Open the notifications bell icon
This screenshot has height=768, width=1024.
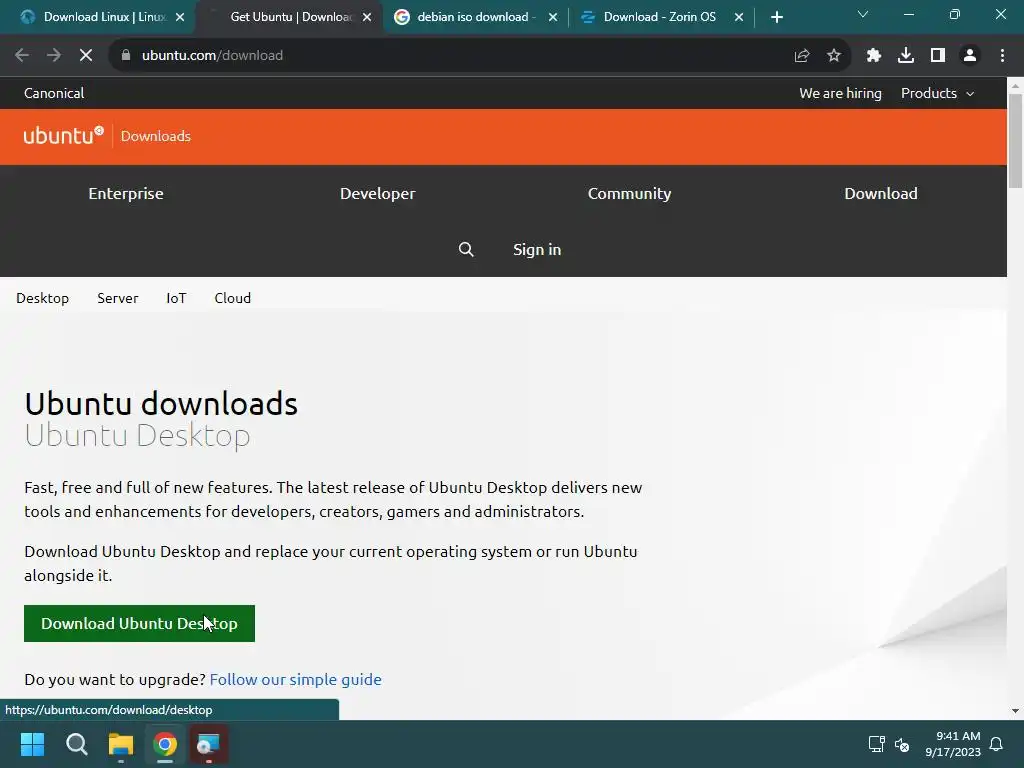997,744
